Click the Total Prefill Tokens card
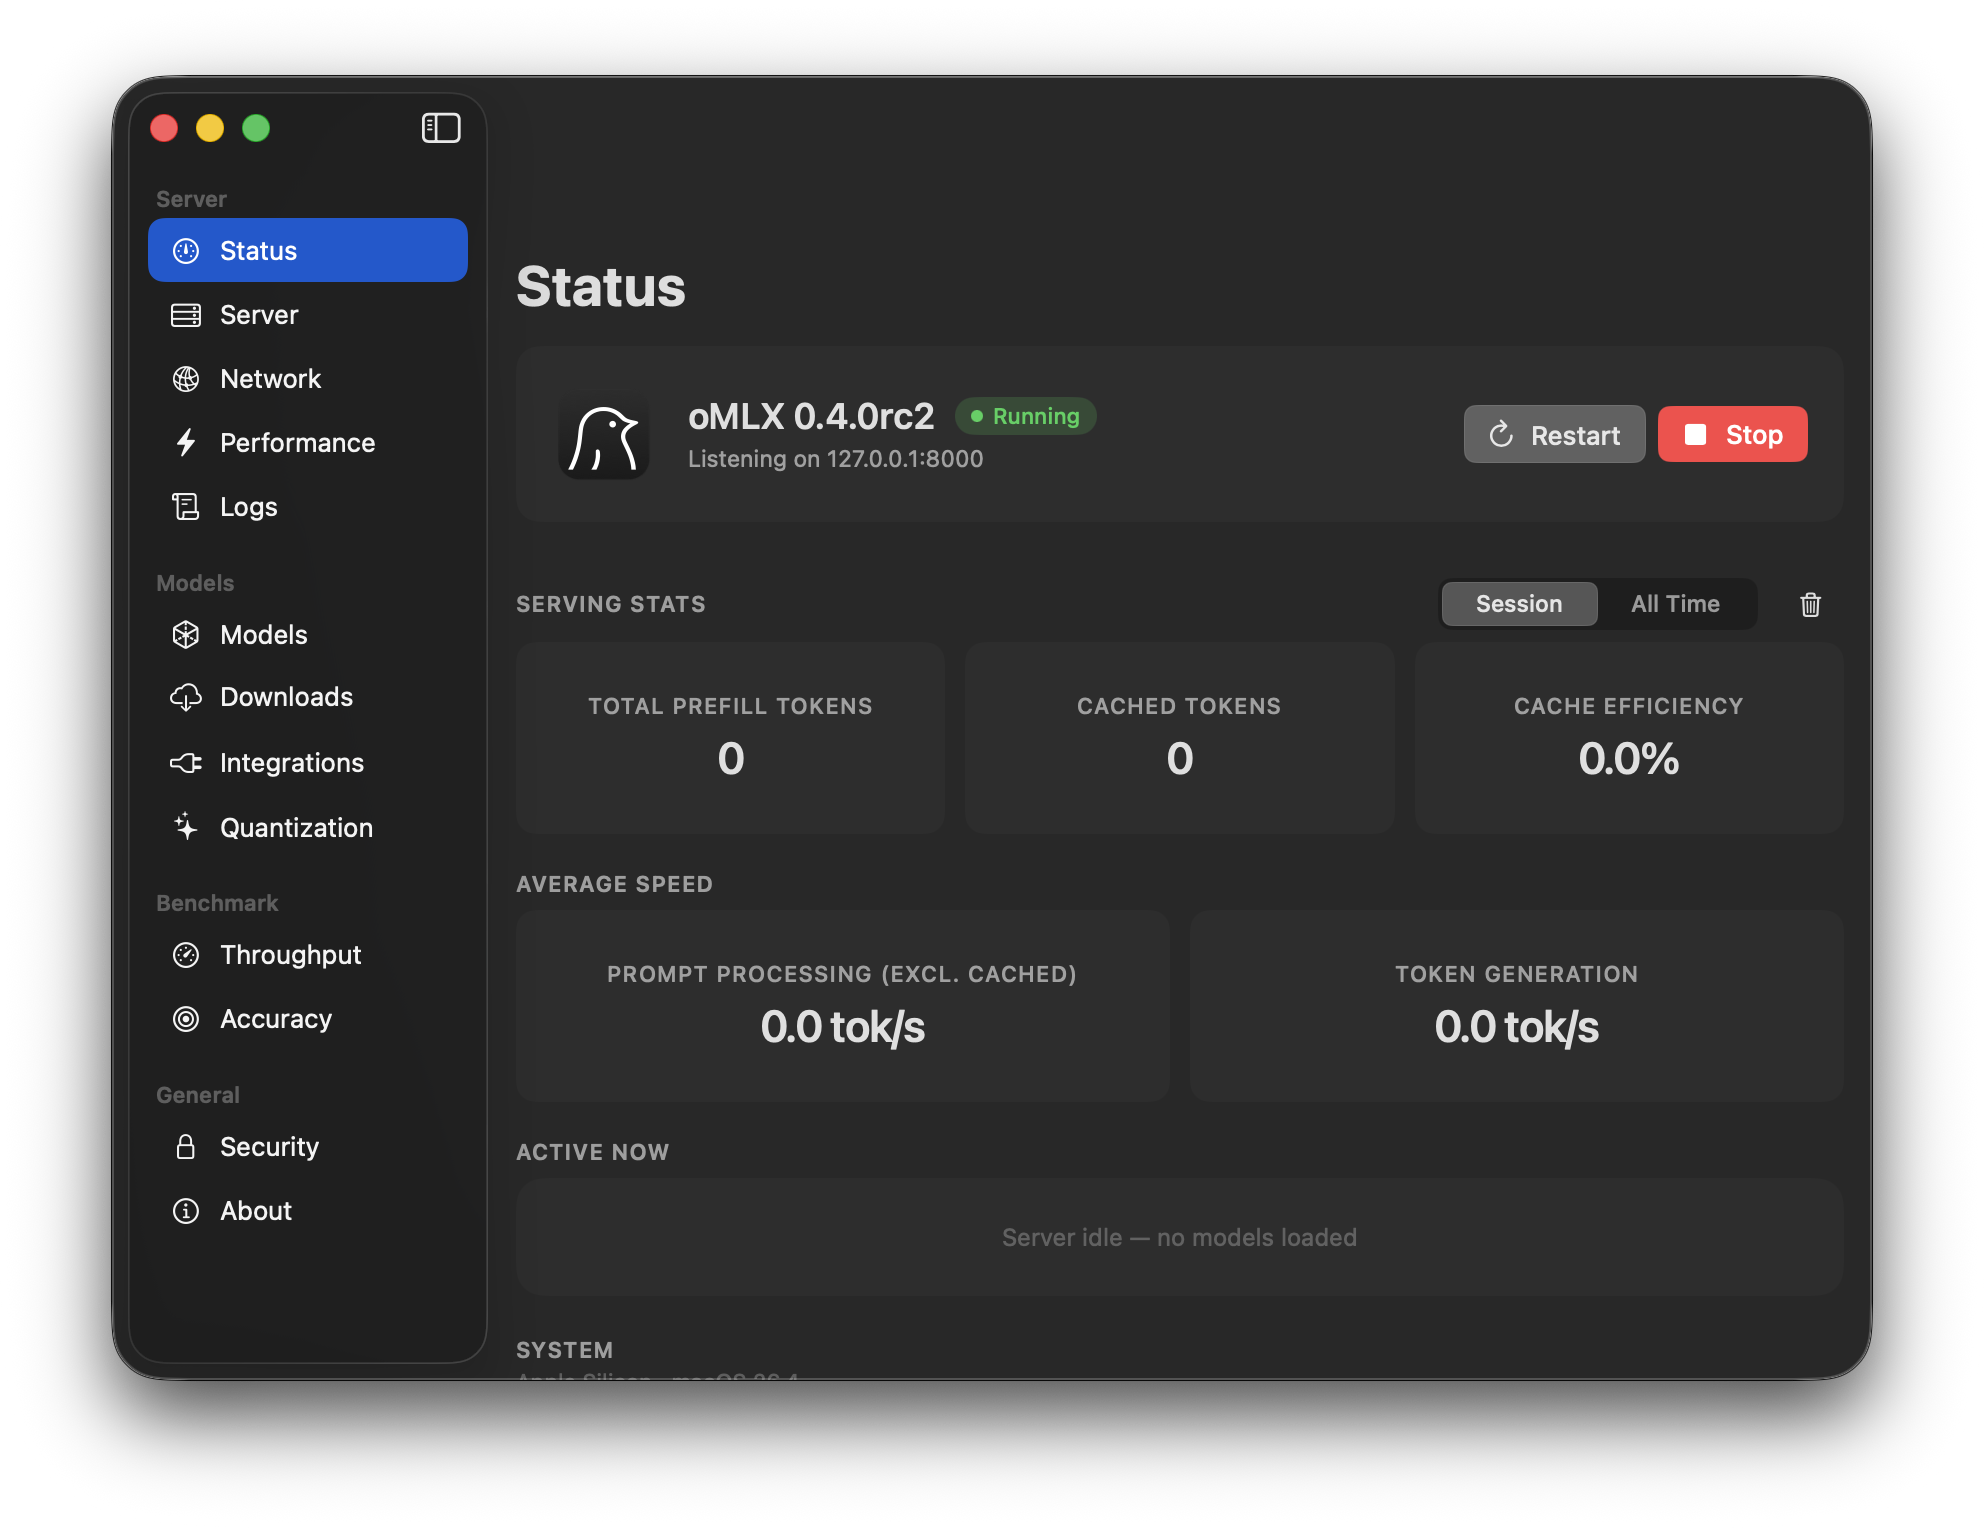 (x=731, y=738)
